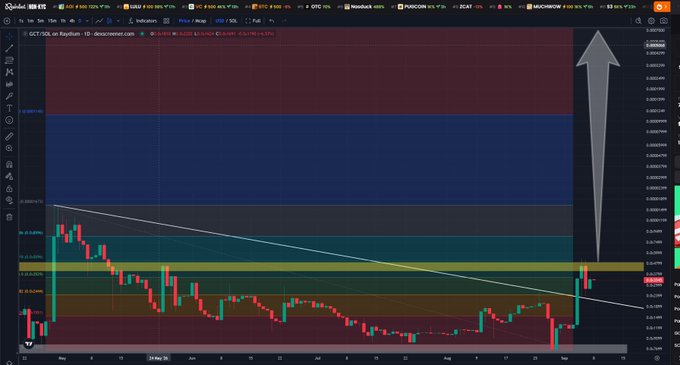680x365 pixels.
Task: Toggle stay in drawing mode
Action: pyautogui.click(x=9, y=176)
